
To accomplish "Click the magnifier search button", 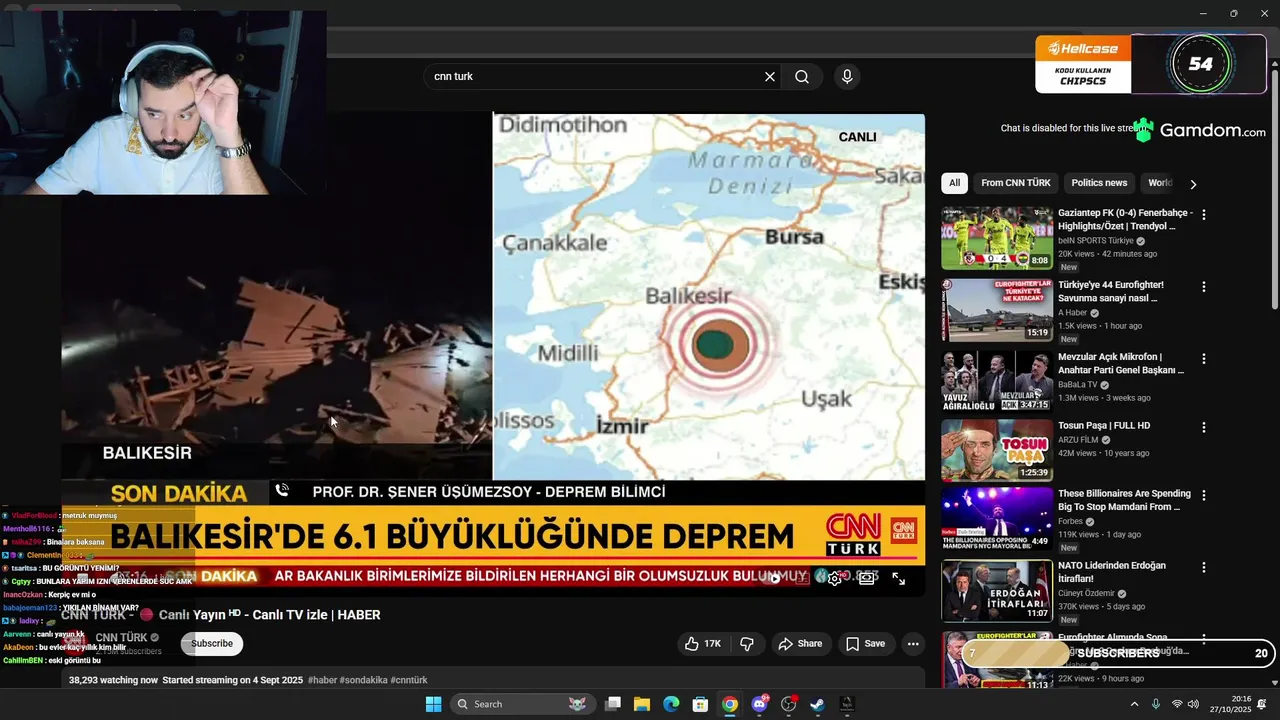I will [x=802, y=77].
